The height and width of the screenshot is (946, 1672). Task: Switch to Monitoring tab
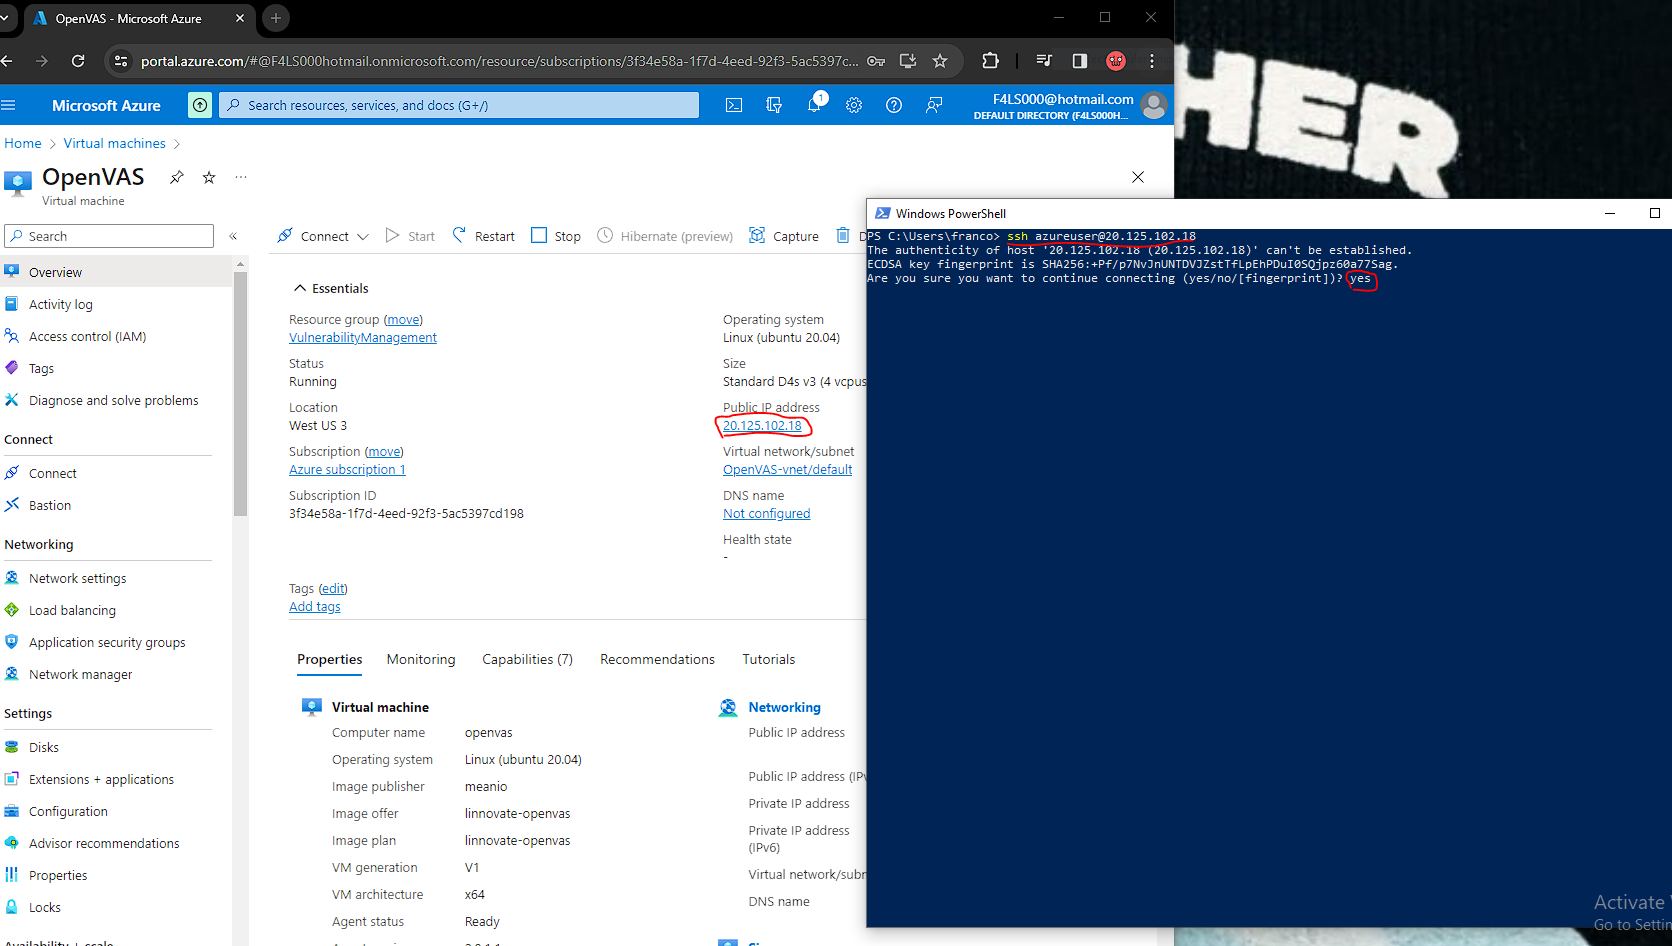[x=421, y=659]
